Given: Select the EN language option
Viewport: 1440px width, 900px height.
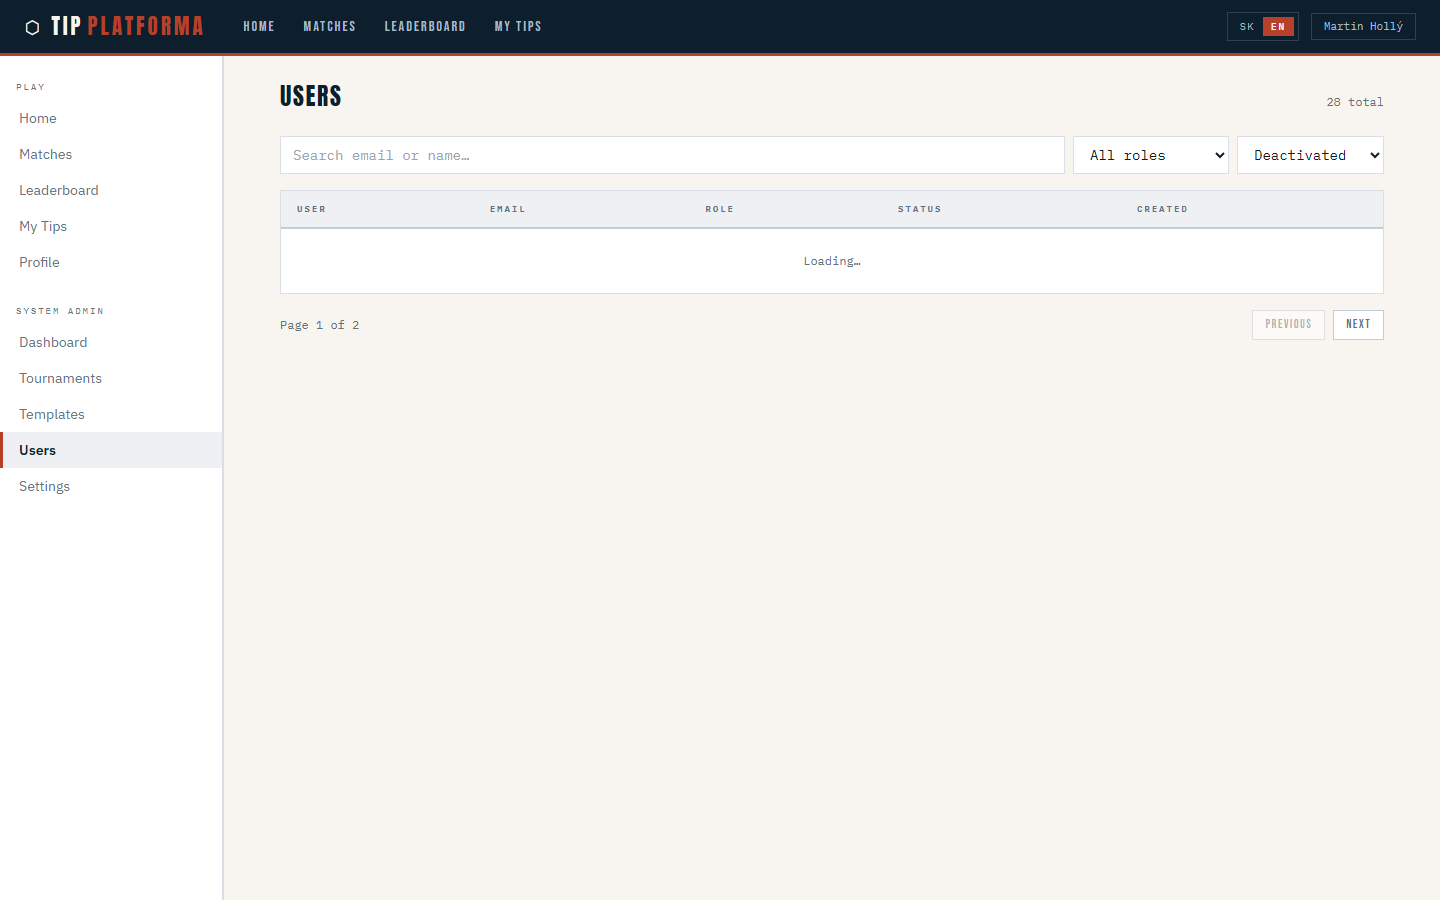Looking at the screenshot, I should tap(1277, 26).
